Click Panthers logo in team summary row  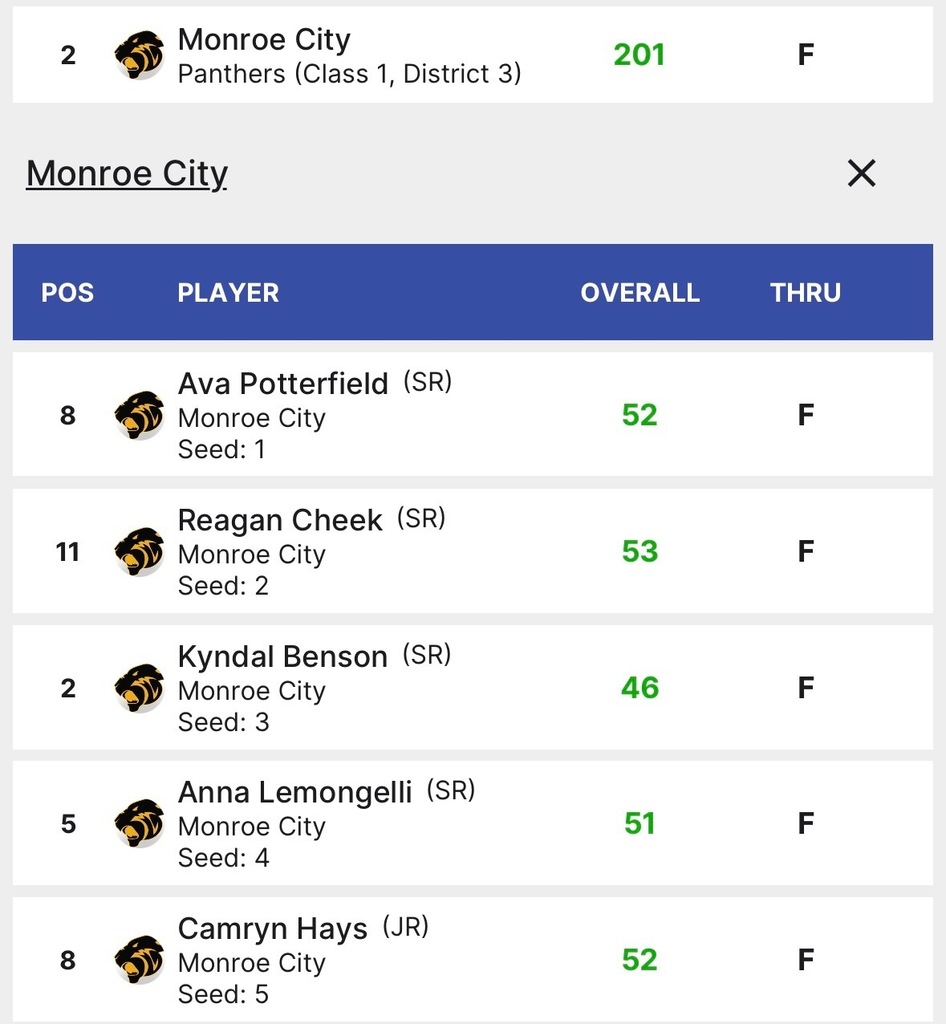click(x=138, y=55)
